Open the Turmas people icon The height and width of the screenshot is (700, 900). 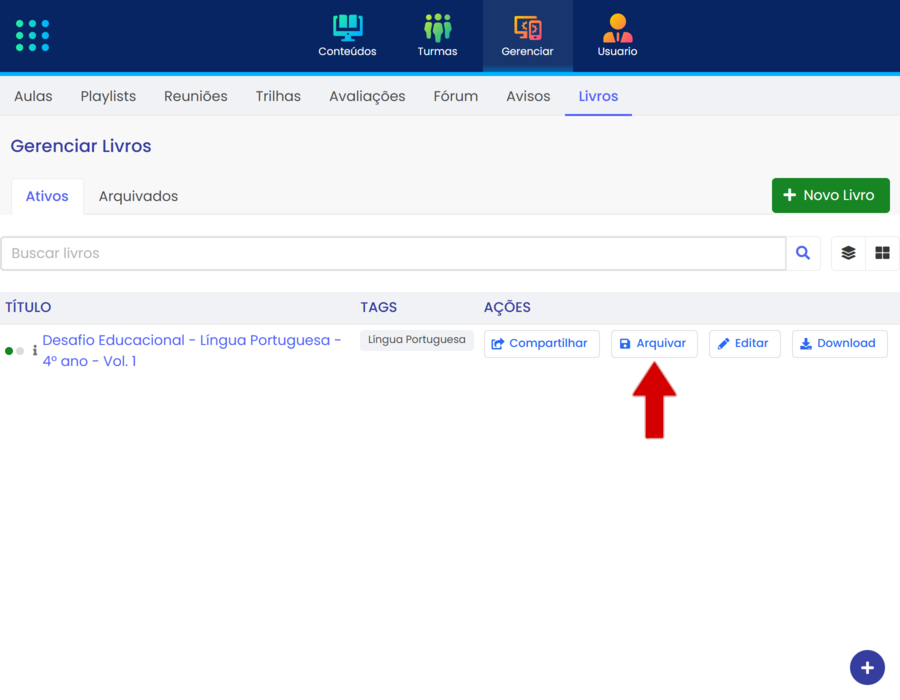[437, 28]
